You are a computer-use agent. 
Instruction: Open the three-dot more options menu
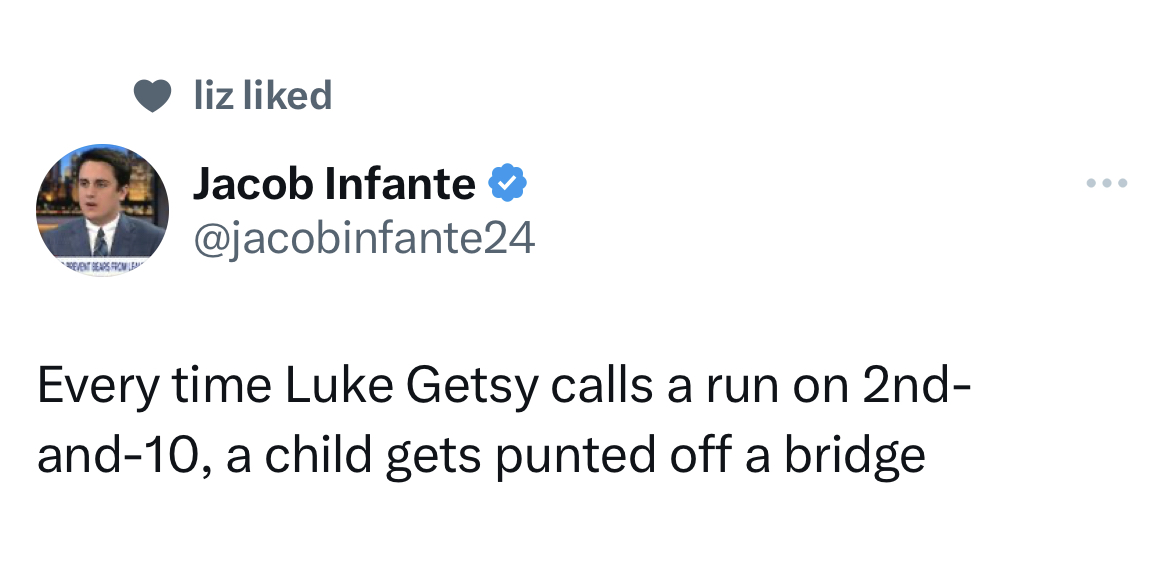[1107, 184]
